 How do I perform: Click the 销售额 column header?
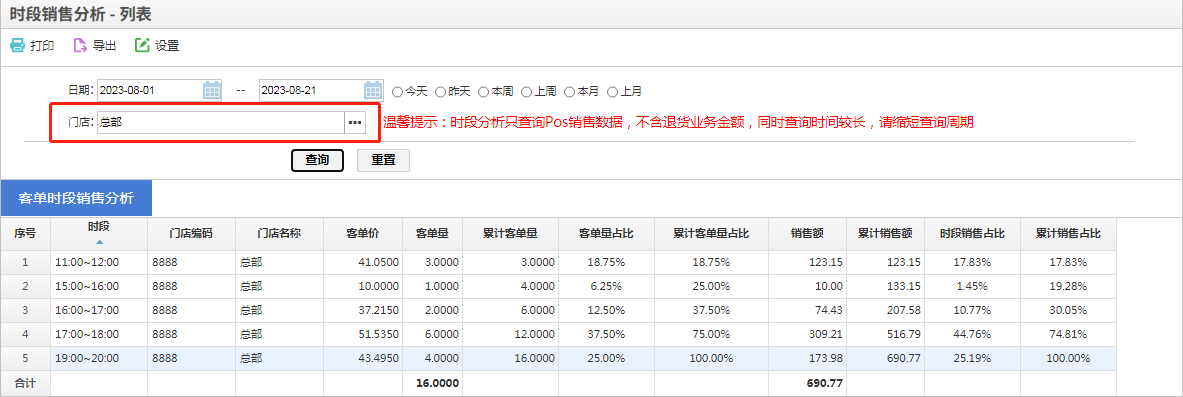pyautogui.click(x=807, y=234)
